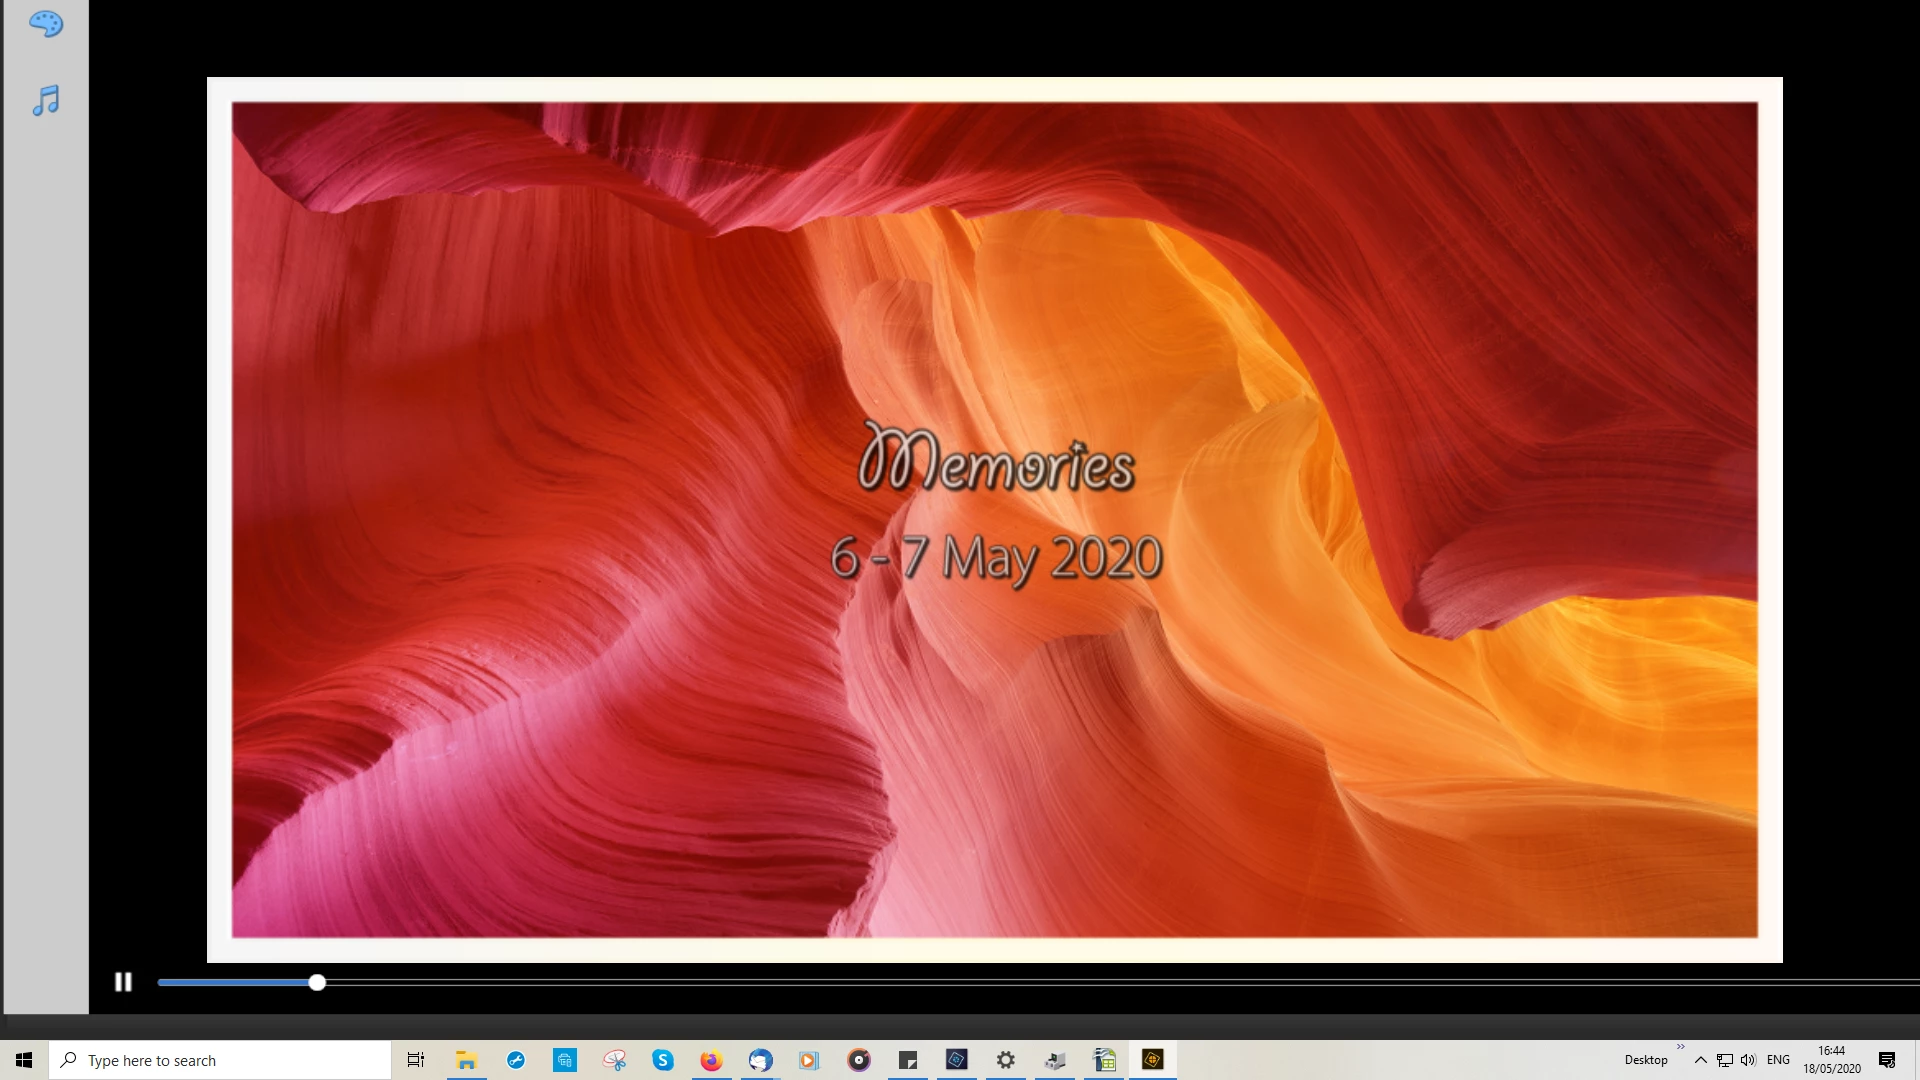Open Snipping Tool from taskbar
1920x1080 pixels.
coord(614,1060)
